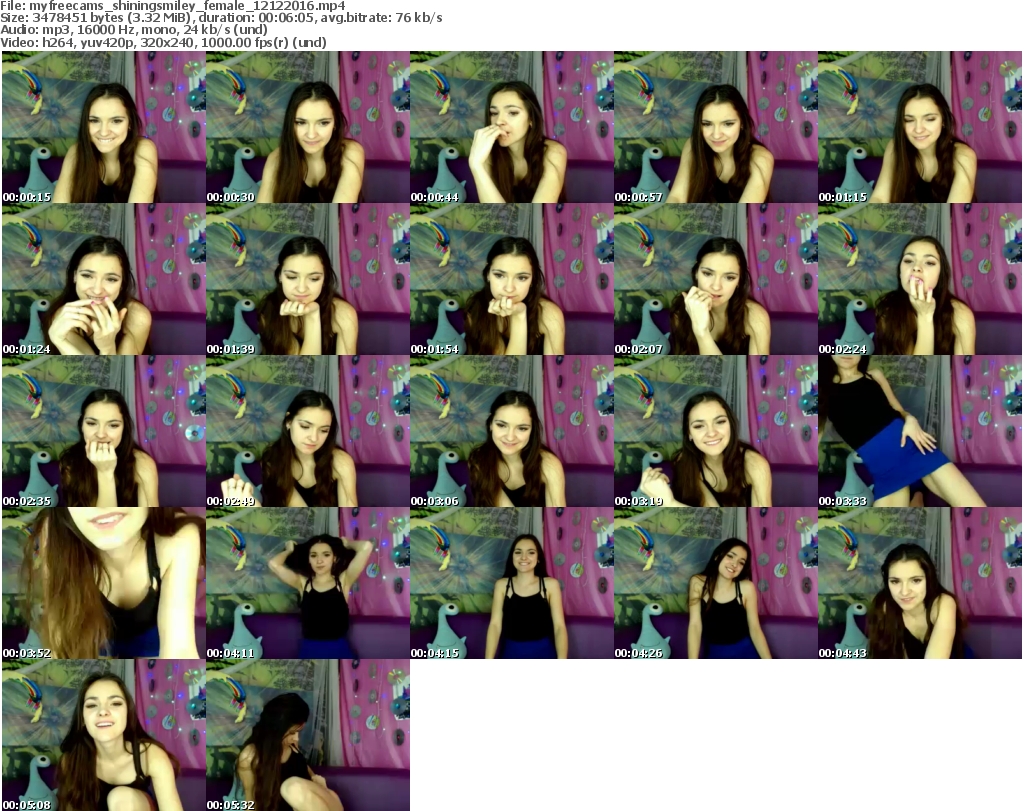The image size is (1024, 811).
Task: Select the thumbnail timestamped 00:00:57
Action: point(715,127)
